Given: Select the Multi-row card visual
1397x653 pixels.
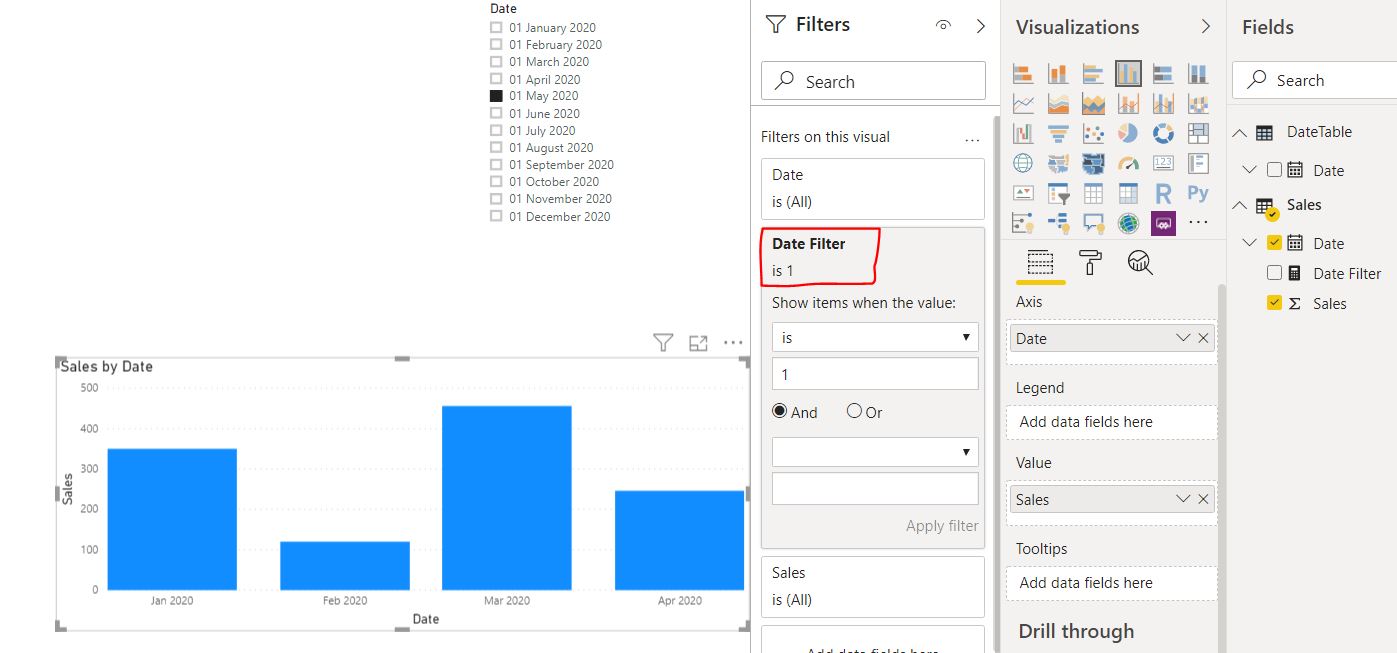Looking at the screenshot, I should pyautogui.click(x=1198, y=163).
